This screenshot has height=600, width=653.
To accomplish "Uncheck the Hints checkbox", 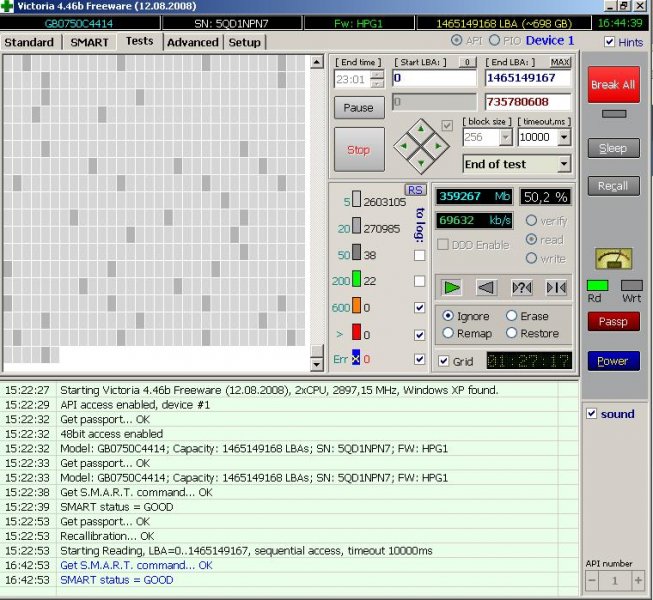I will coord(610,42).
